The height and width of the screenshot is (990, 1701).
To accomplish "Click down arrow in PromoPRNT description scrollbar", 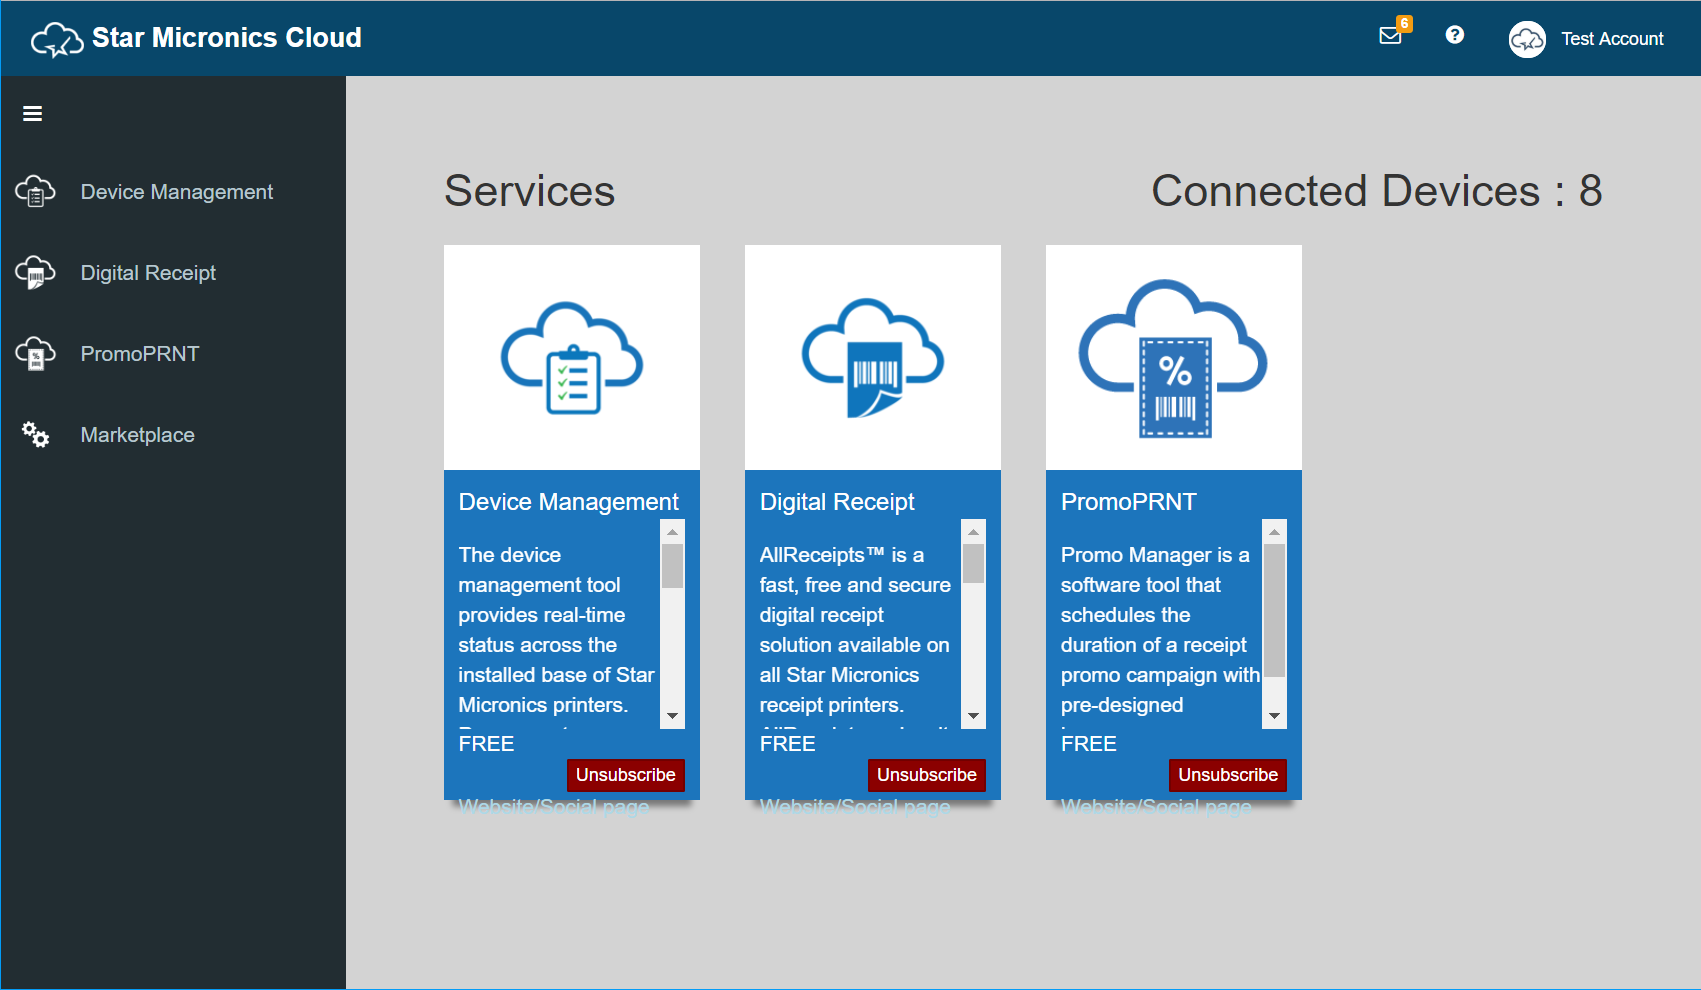I will (1274, 716).
